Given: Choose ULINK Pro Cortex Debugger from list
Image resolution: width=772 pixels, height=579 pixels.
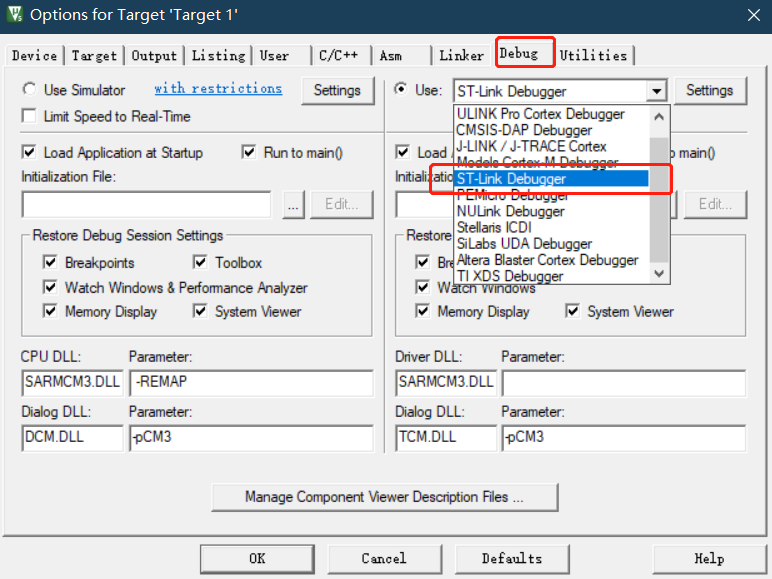Looking at the screenshot, I should click(x=551, y=114).
